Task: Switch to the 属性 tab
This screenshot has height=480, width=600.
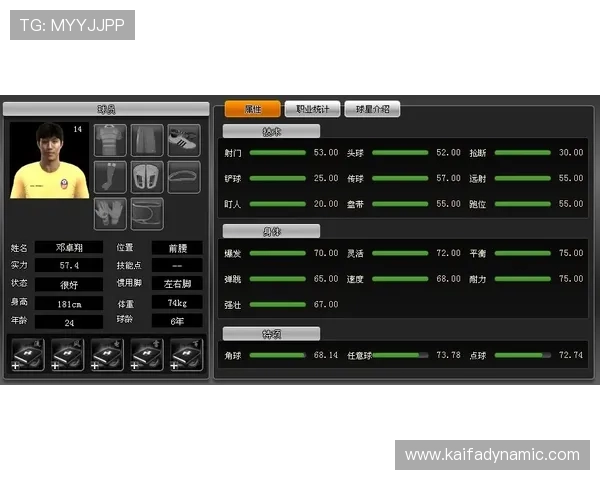Action: (252, 109)
